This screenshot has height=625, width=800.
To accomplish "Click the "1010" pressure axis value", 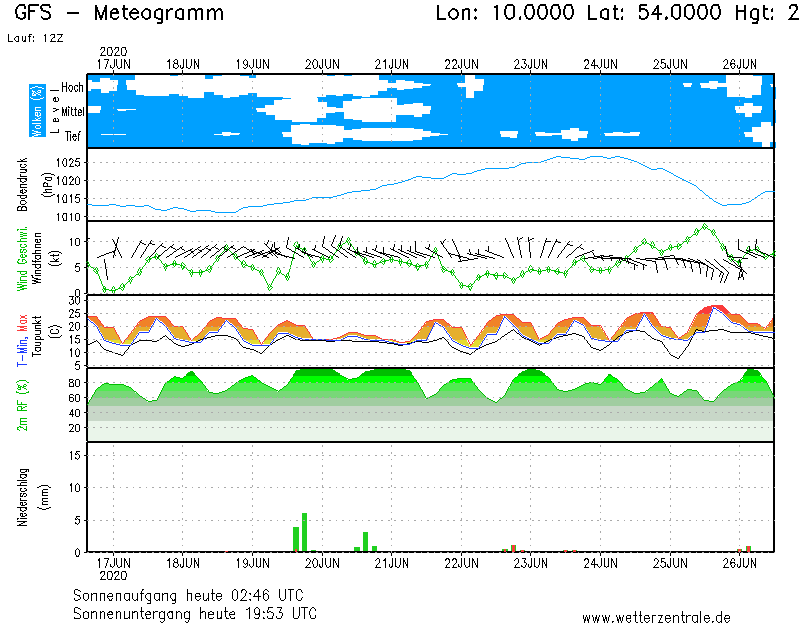I will click(68, 217).
